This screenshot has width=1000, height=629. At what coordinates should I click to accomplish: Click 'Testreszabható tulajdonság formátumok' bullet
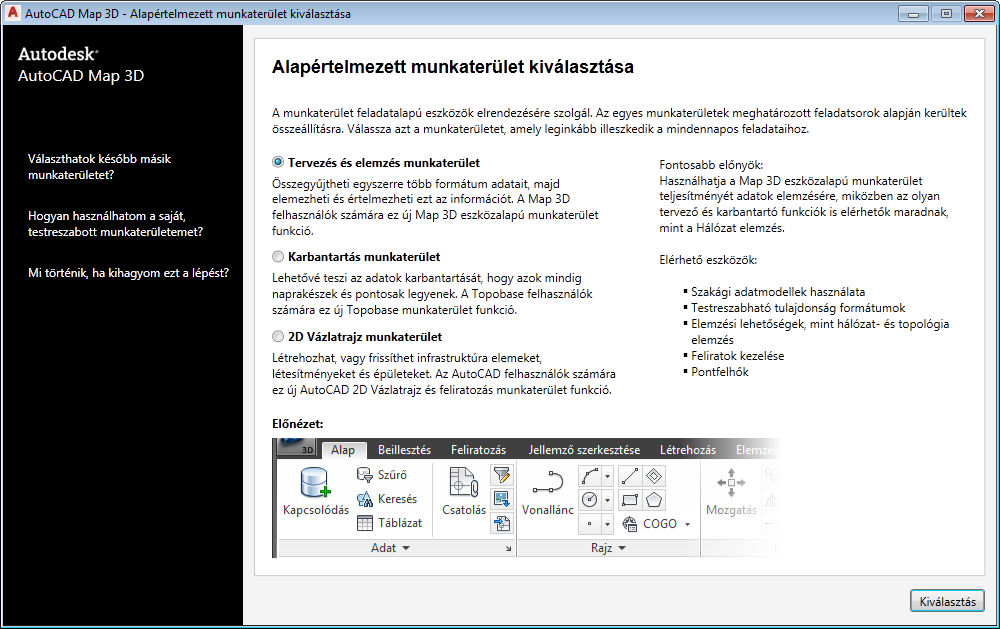click(x=798, y=308)
